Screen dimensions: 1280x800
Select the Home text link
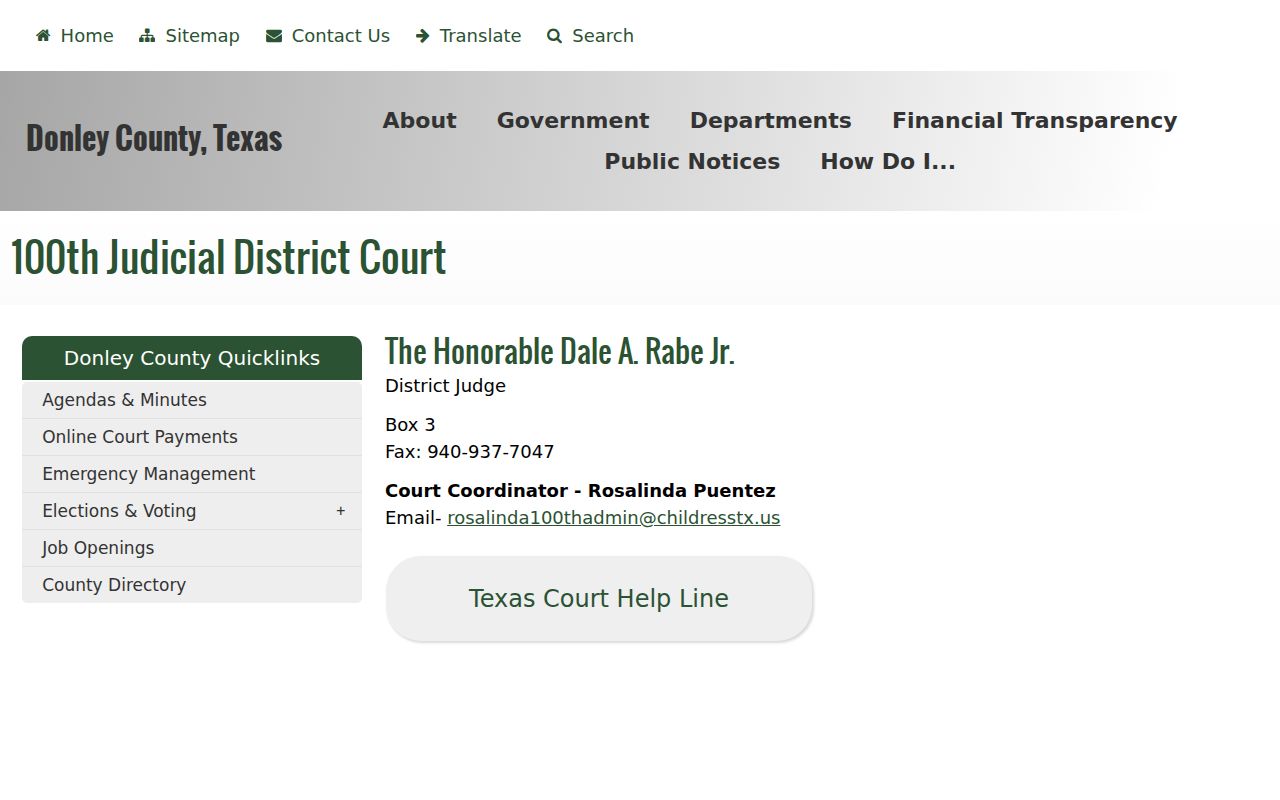87,36
